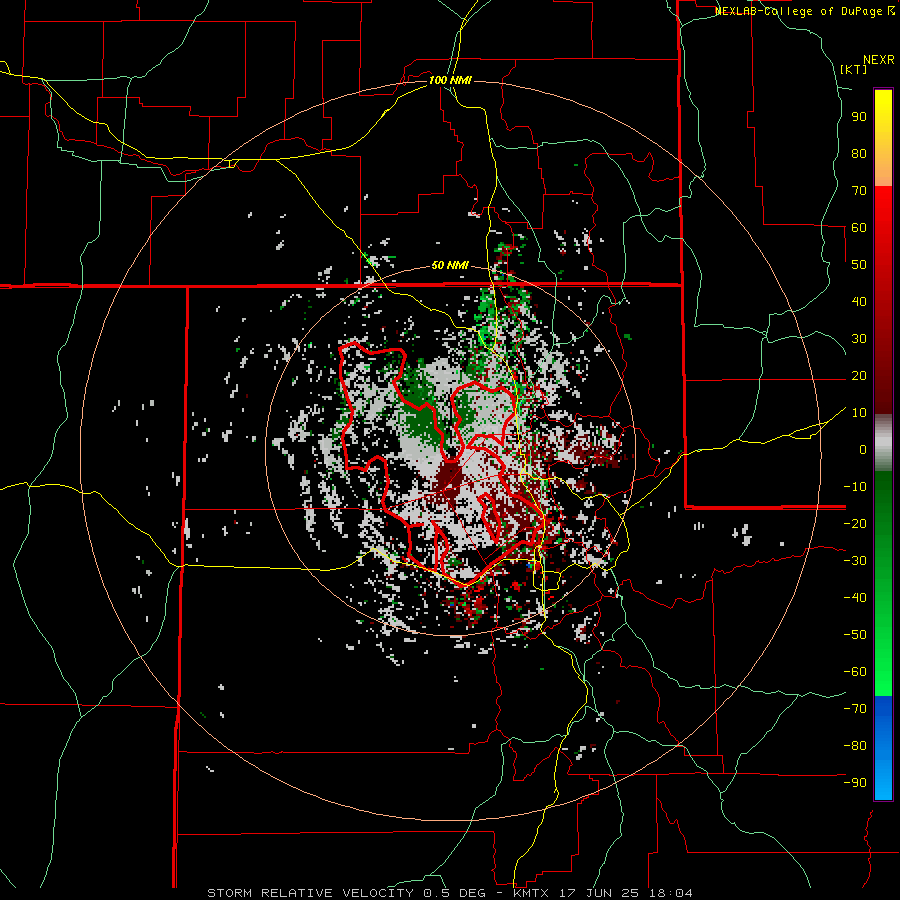Select the -40 value on the velocity scale

tap(855, 598)
